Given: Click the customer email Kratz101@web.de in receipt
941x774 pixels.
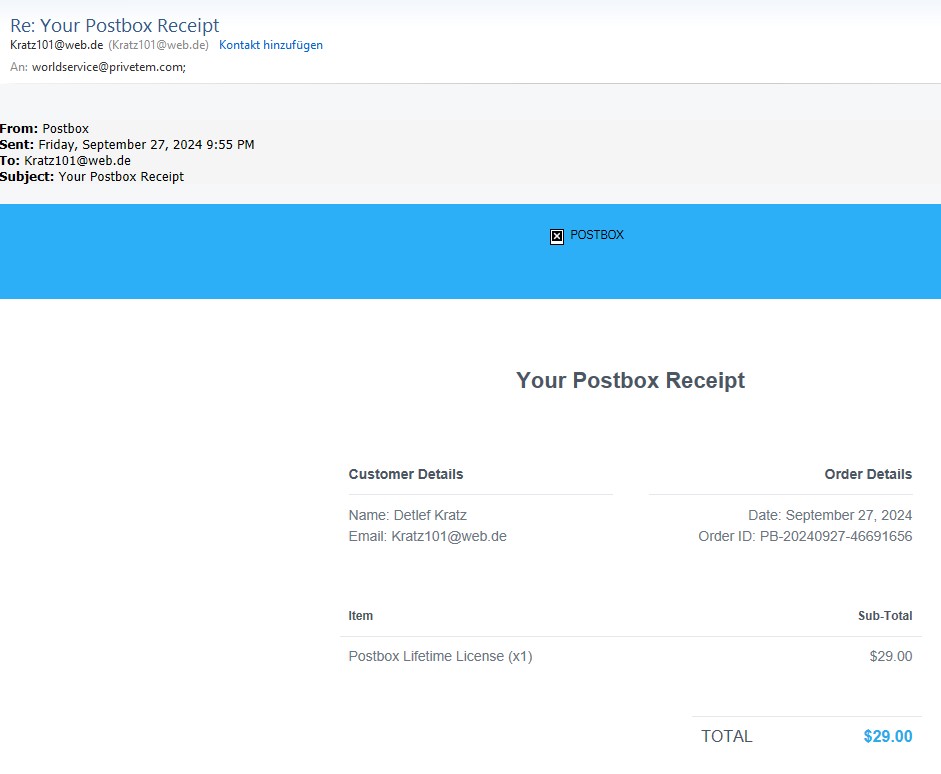Looking at the screenshot, I should point(448,536).
